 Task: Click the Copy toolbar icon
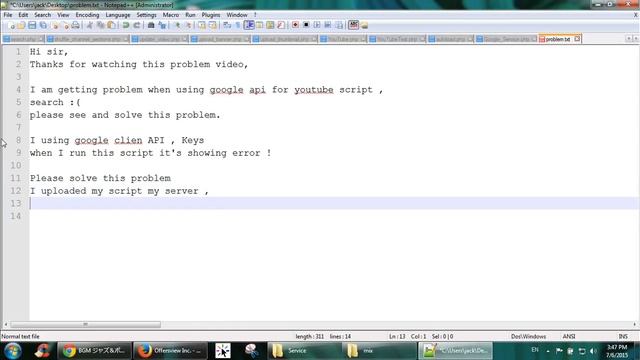100,25
